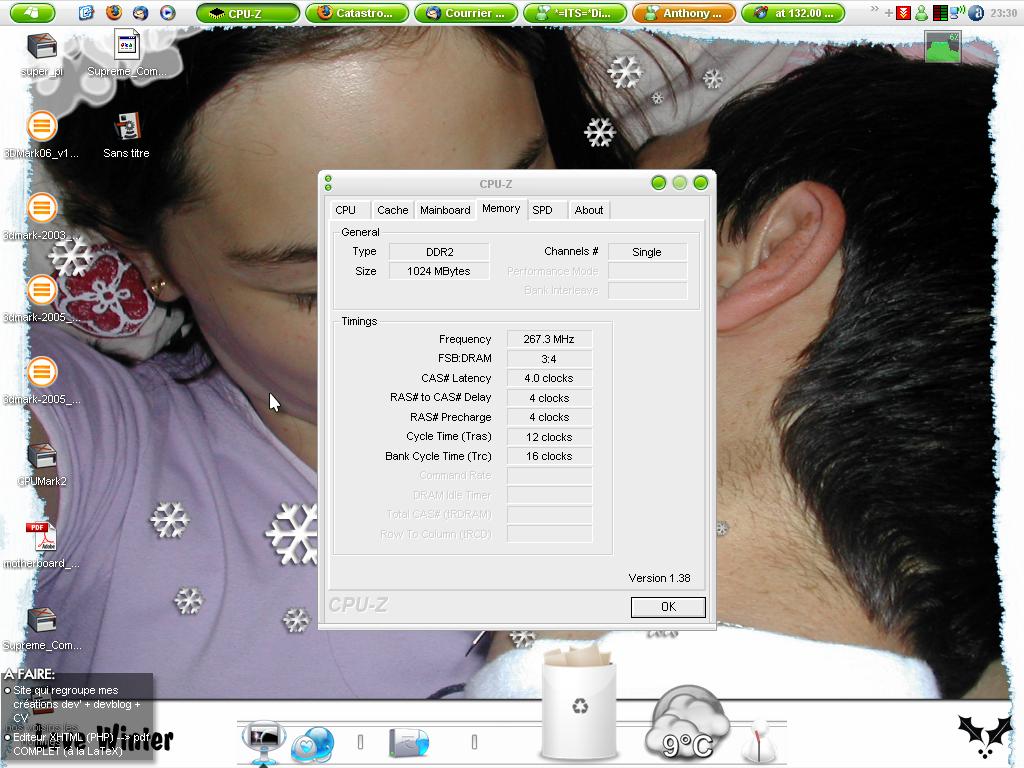Image resolution: width=1024 pixels, height=768 pixels.
Task: Switch to the Mainboard tab
Action: pyautogui.click(x=445, y=210)
